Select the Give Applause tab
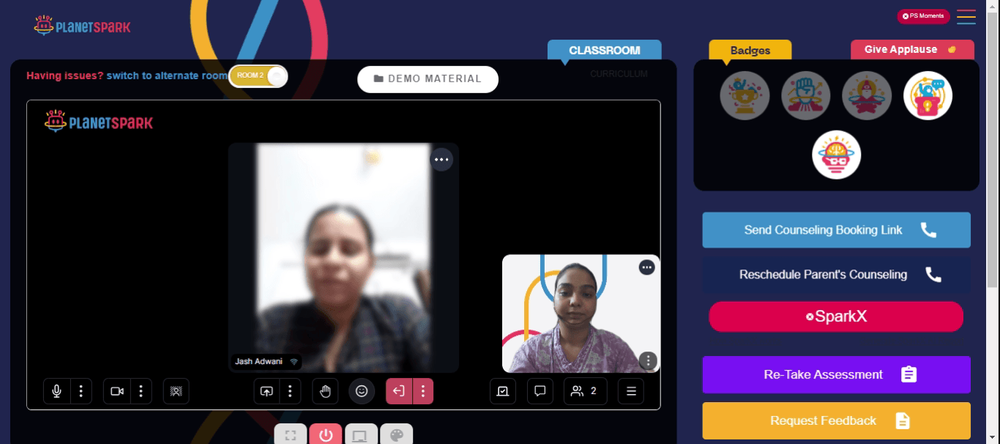Viewport: 1000px width, 444px height. pos(912,50)
